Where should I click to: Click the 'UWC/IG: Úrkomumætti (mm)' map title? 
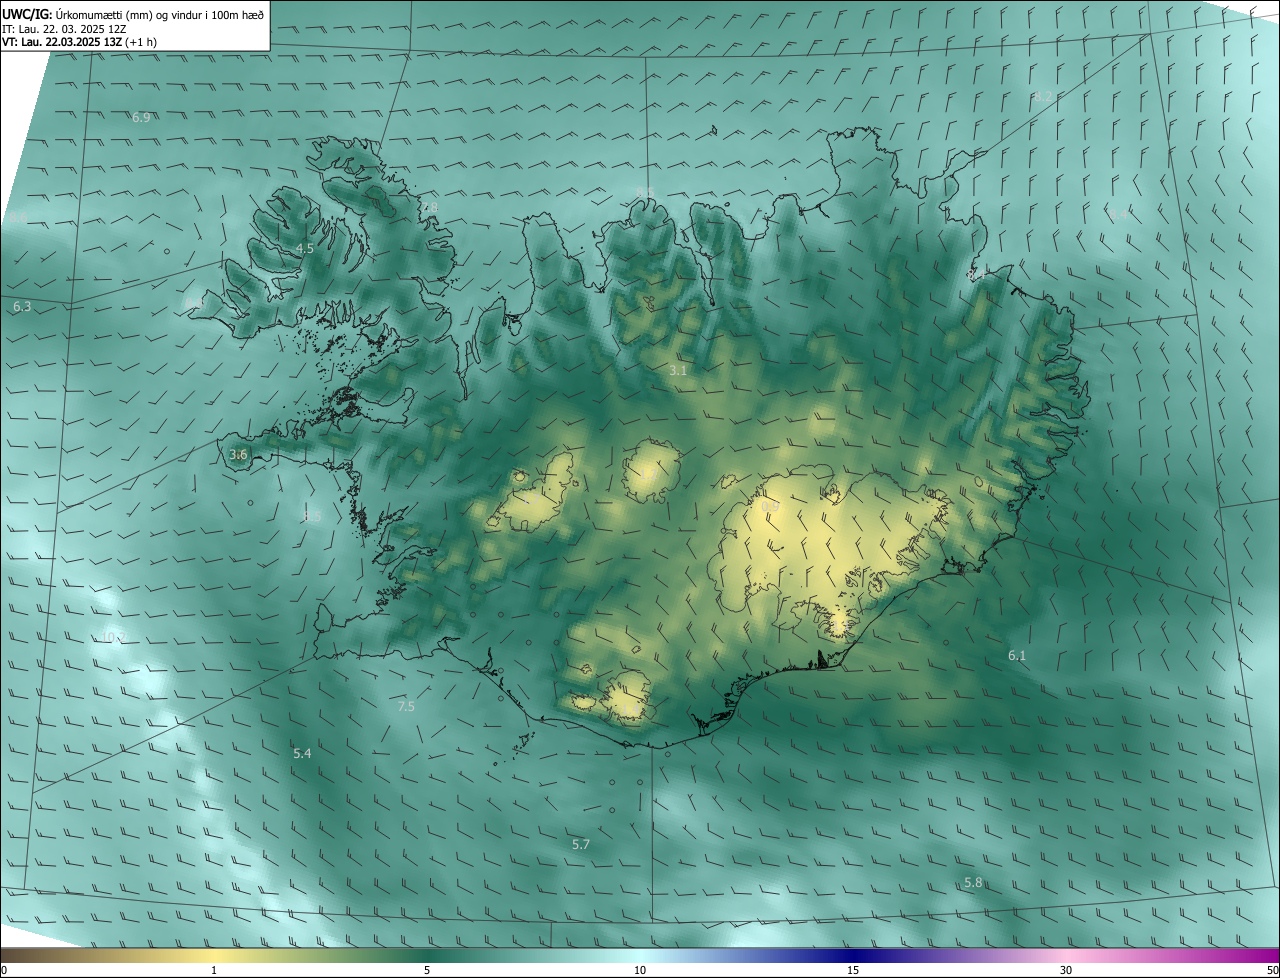[x=135, y=14]
